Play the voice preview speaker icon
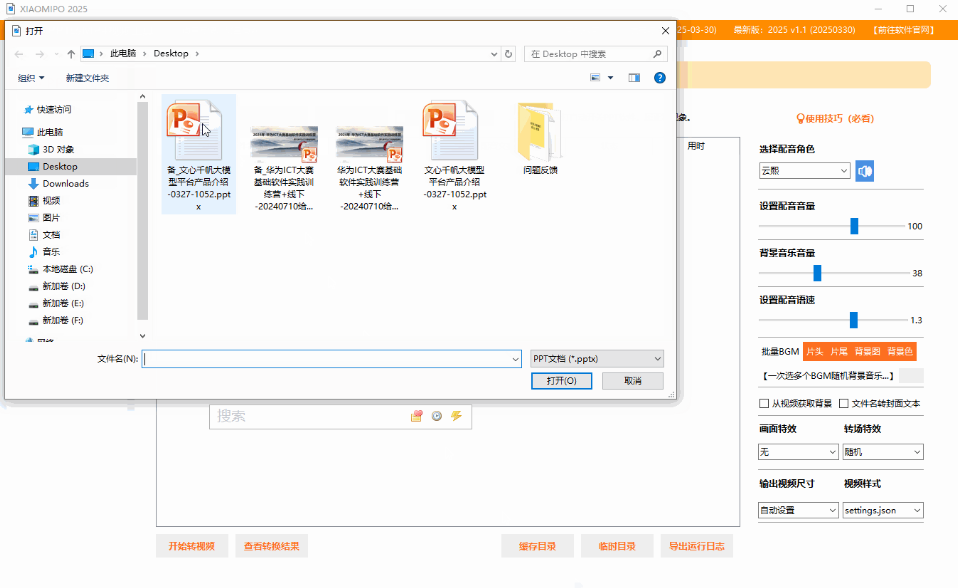The width and height of the screenshot is (958, 588). pyautogui.click(x=864, y=171)
